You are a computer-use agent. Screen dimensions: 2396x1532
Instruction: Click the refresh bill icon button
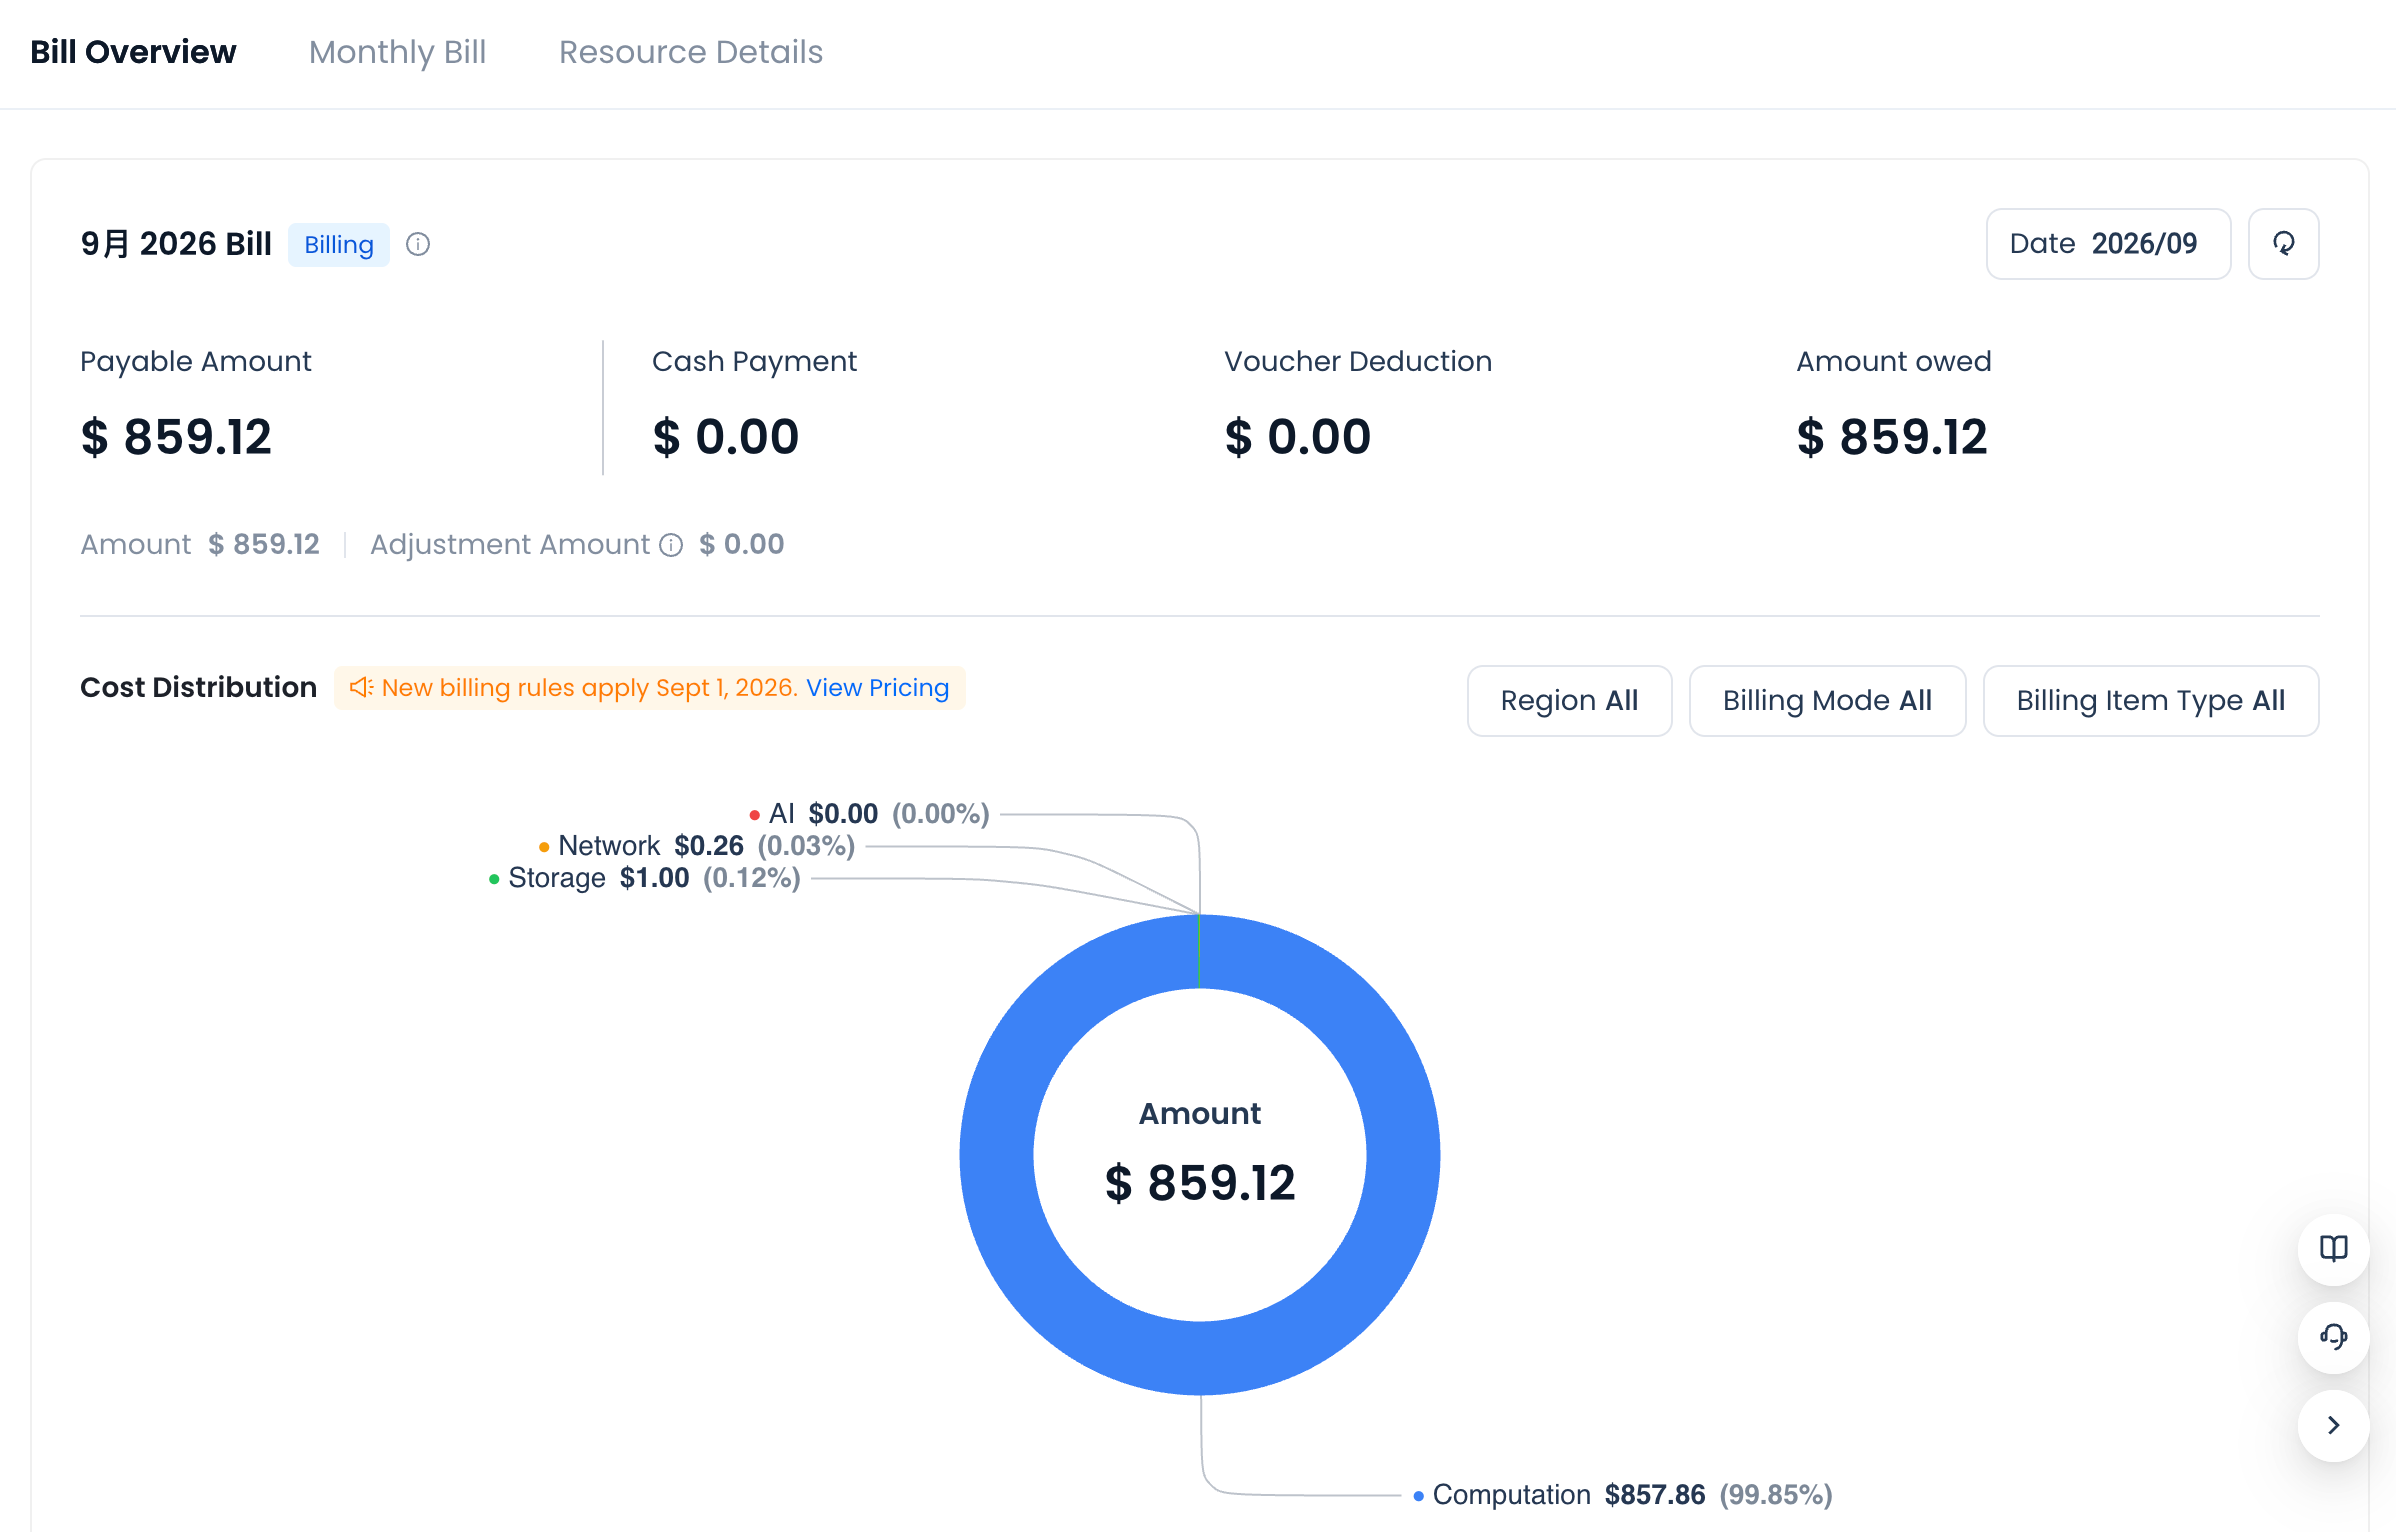pyautogui.click(x=2283, y=244)
